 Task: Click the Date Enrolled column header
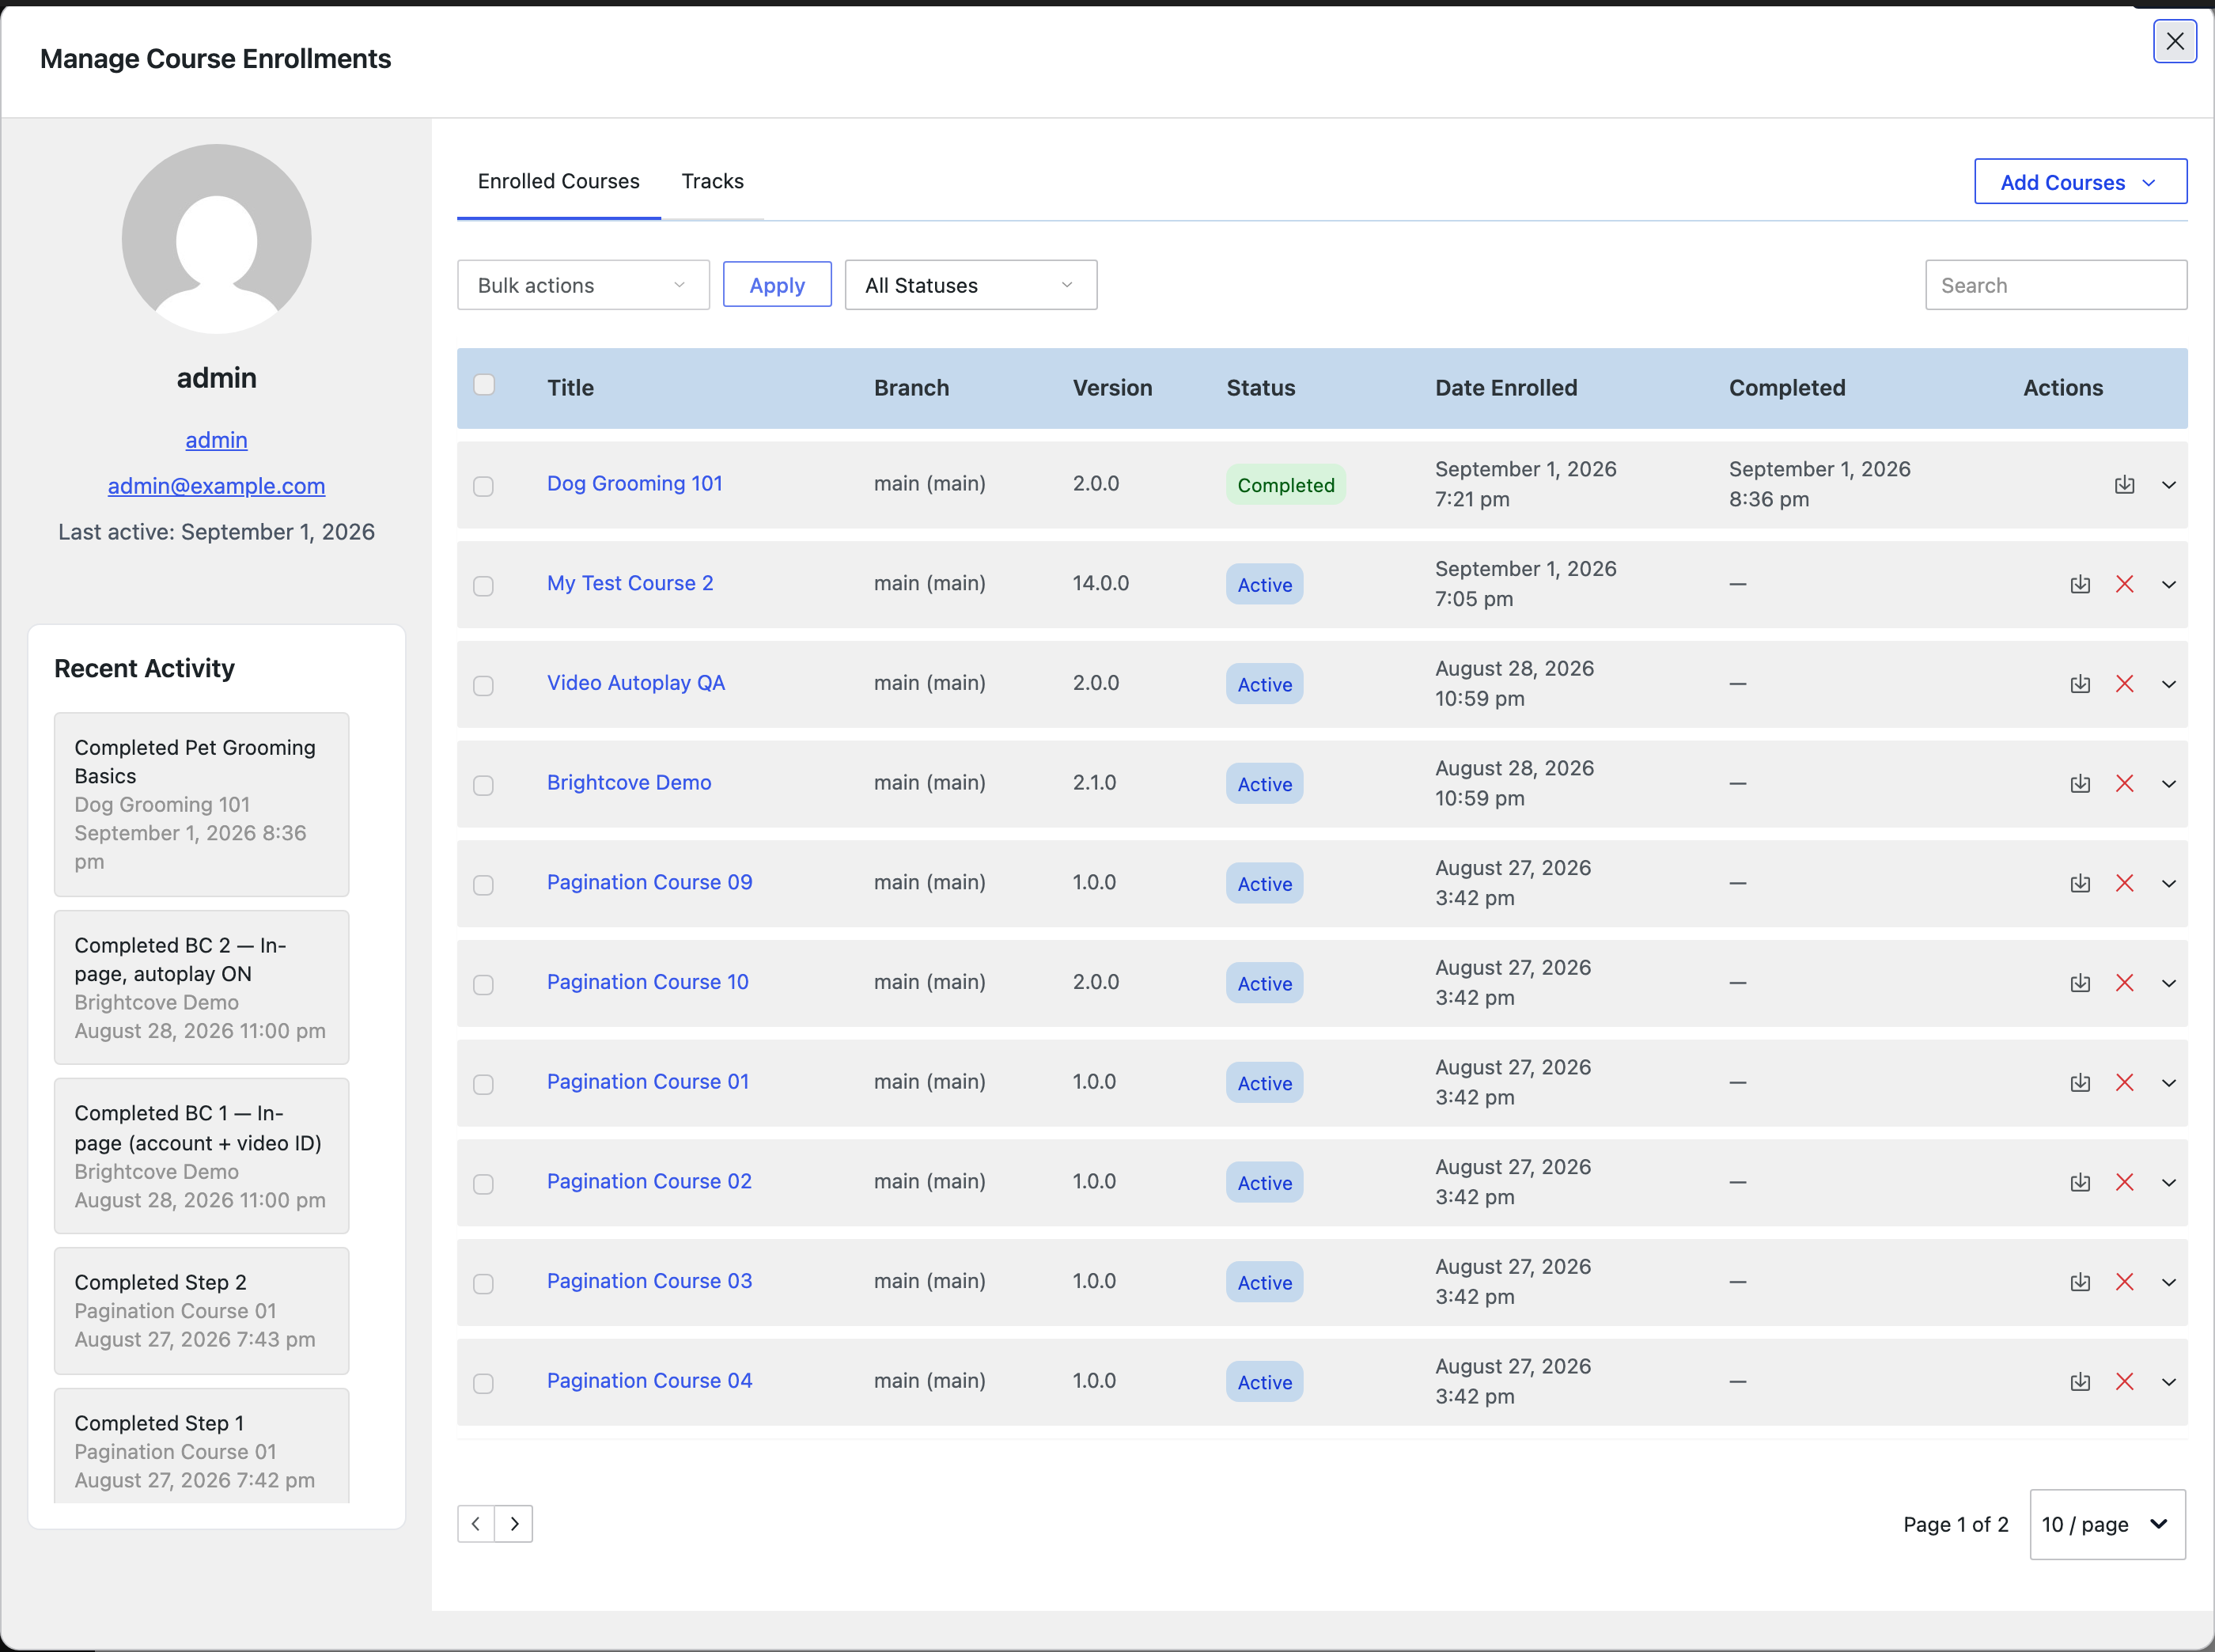[x=1506, y=388]
